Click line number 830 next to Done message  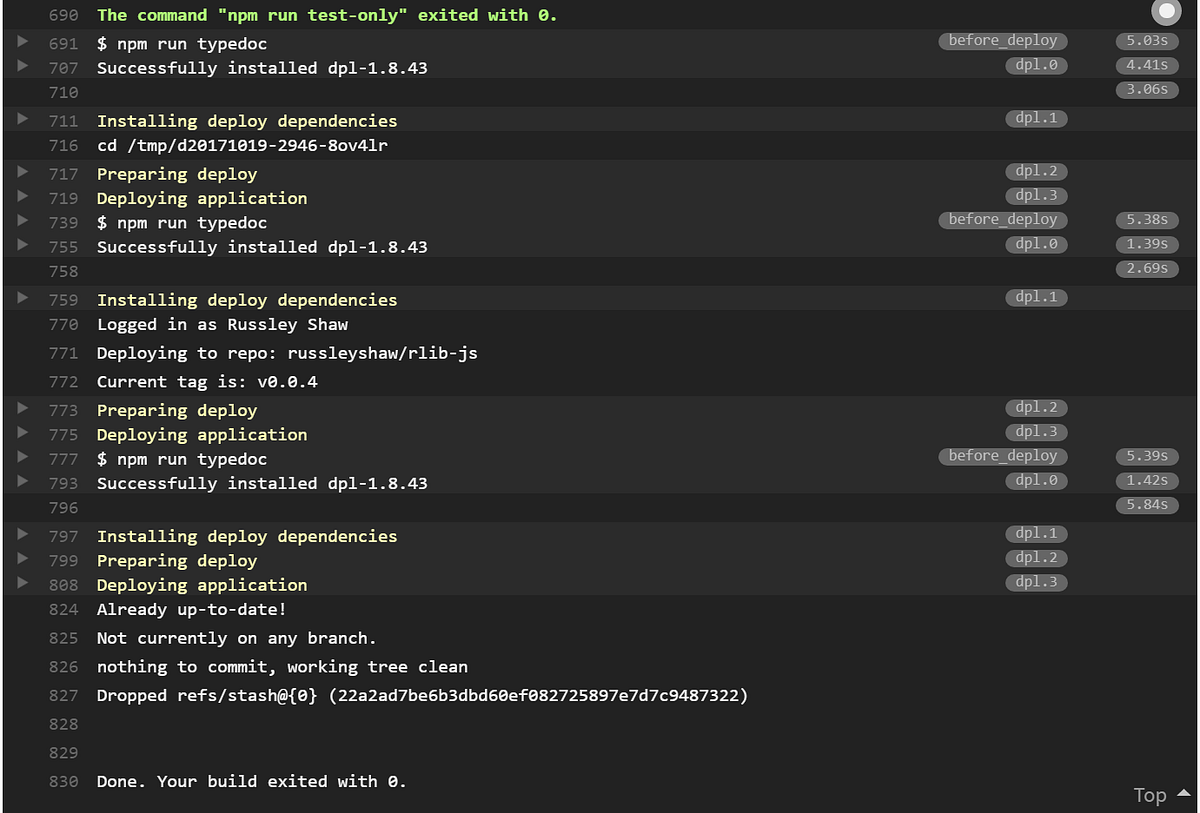pos(63,781)
